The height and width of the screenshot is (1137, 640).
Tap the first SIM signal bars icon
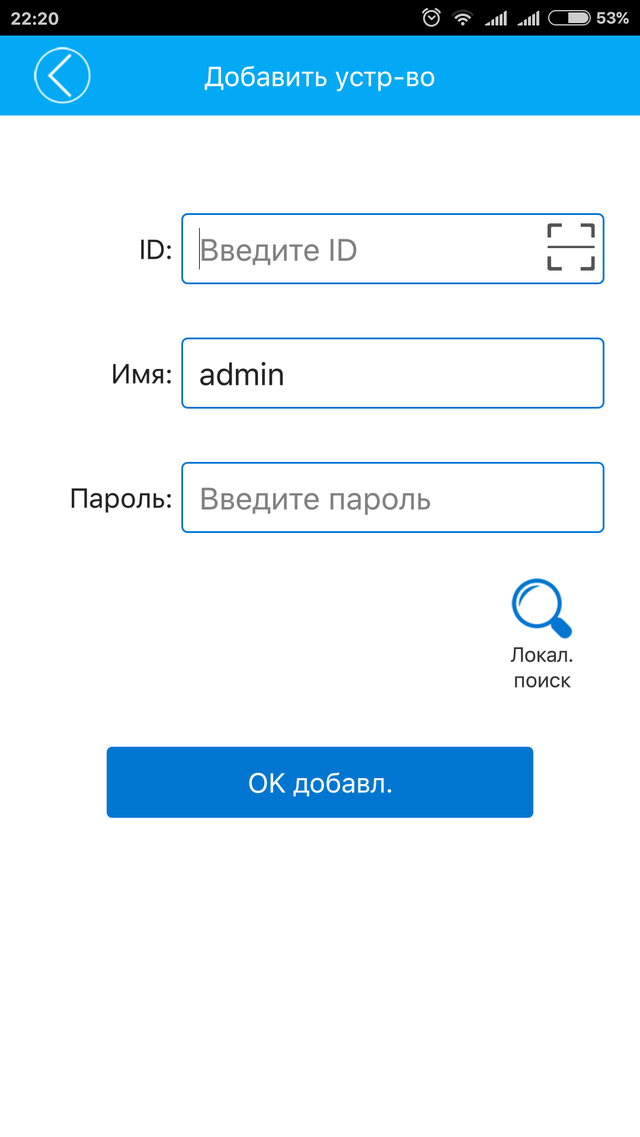495,18
